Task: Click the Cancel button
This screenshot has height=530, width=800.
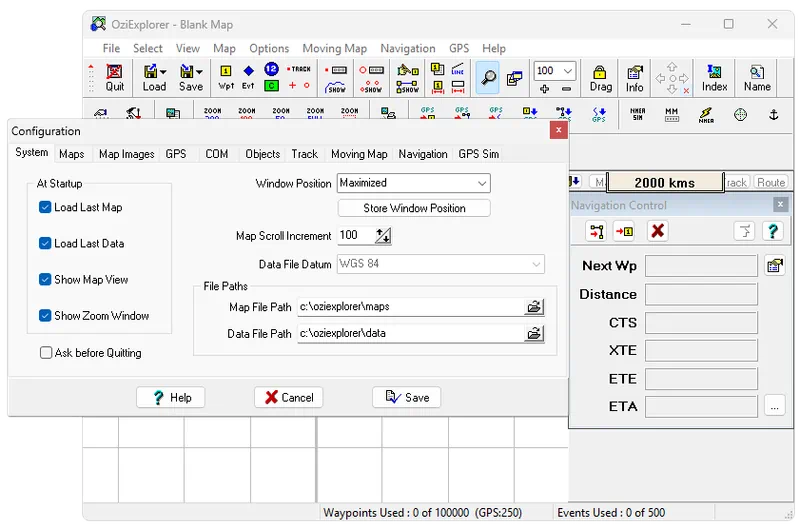Action: point(288,397)
